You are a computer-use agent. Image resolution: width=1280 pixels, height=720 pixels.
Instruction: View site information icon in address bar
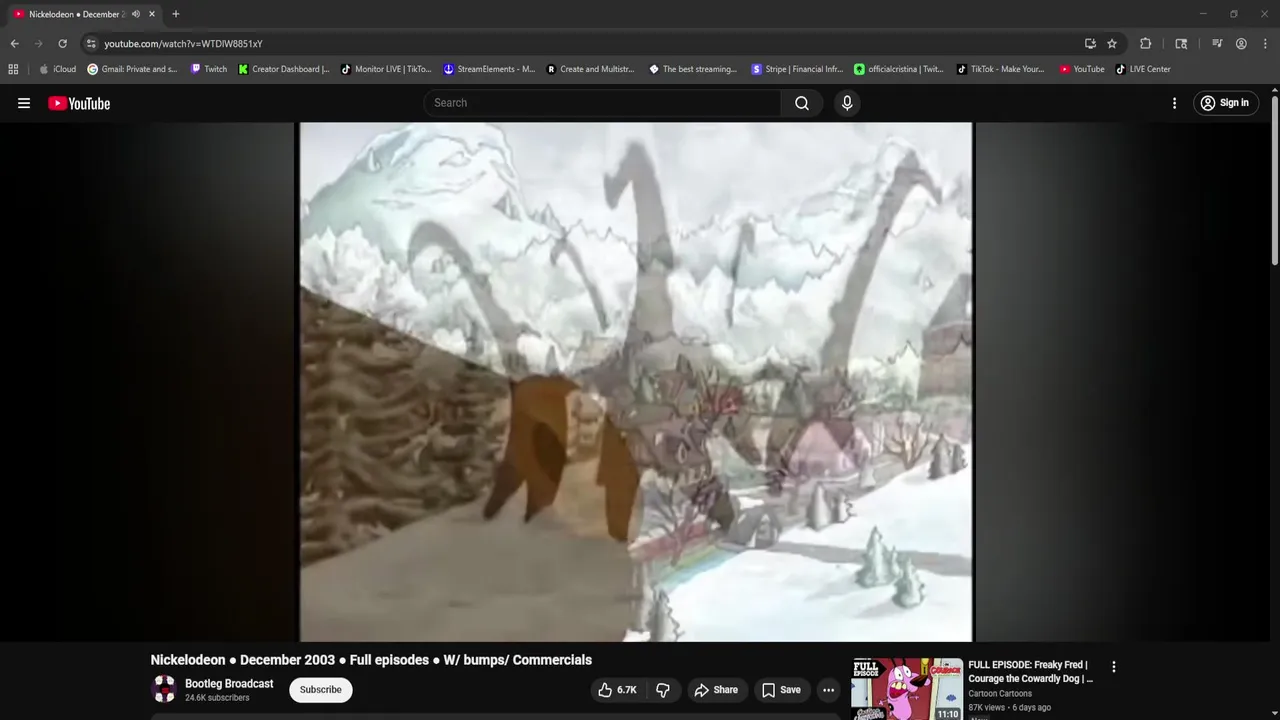pos(91,44)
